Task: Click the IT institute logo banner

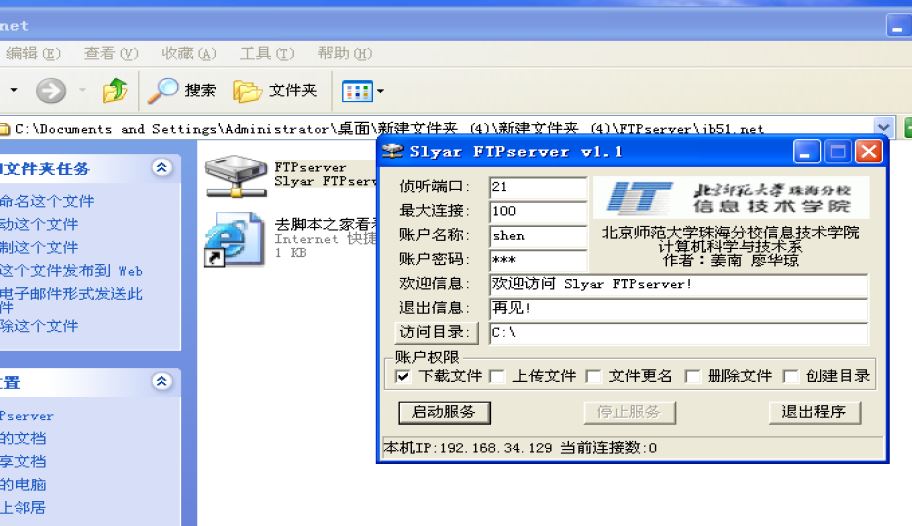Action: pos(731,198)
